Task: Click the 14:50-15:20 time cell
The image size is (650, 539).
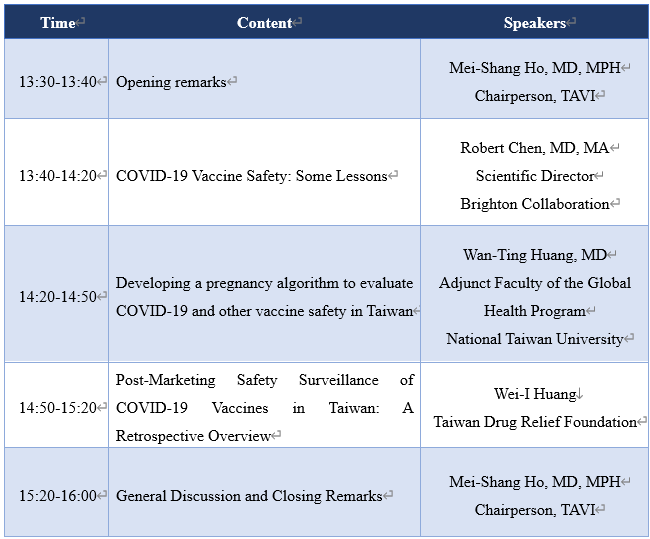Action: [57, 408]
